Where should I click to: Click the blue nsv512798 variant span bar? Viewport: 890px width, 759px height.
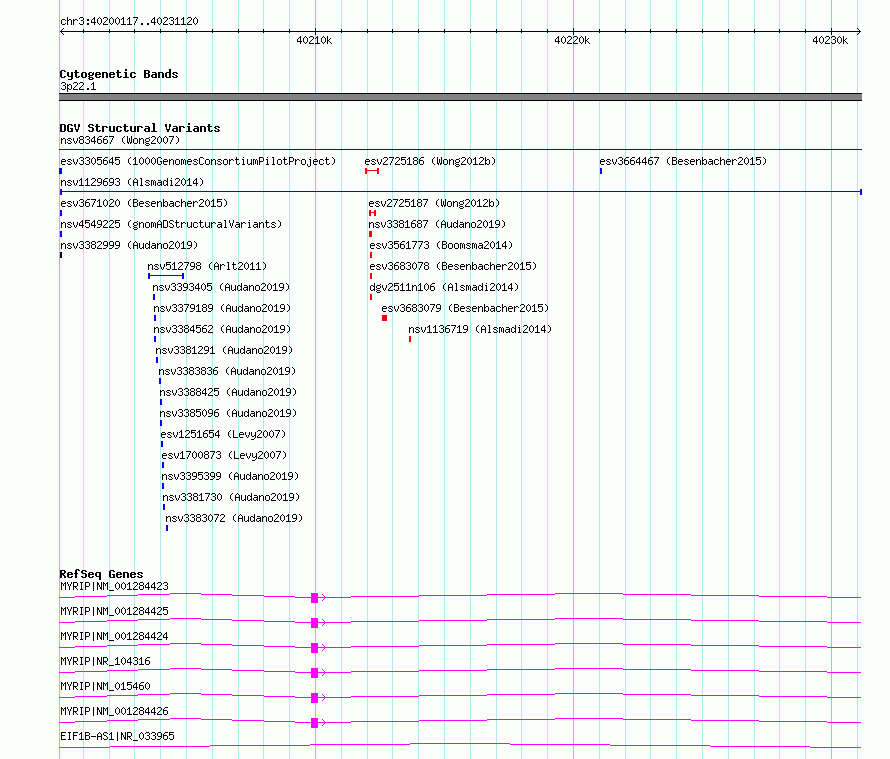tap(166, 276)
